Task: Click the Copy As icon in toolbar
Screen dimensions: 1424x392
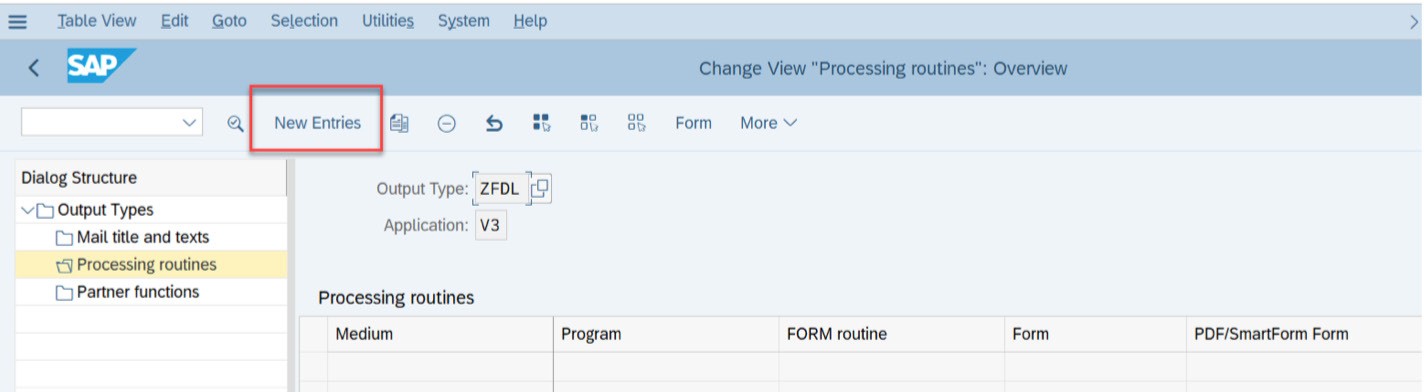Action: (399, 123)
